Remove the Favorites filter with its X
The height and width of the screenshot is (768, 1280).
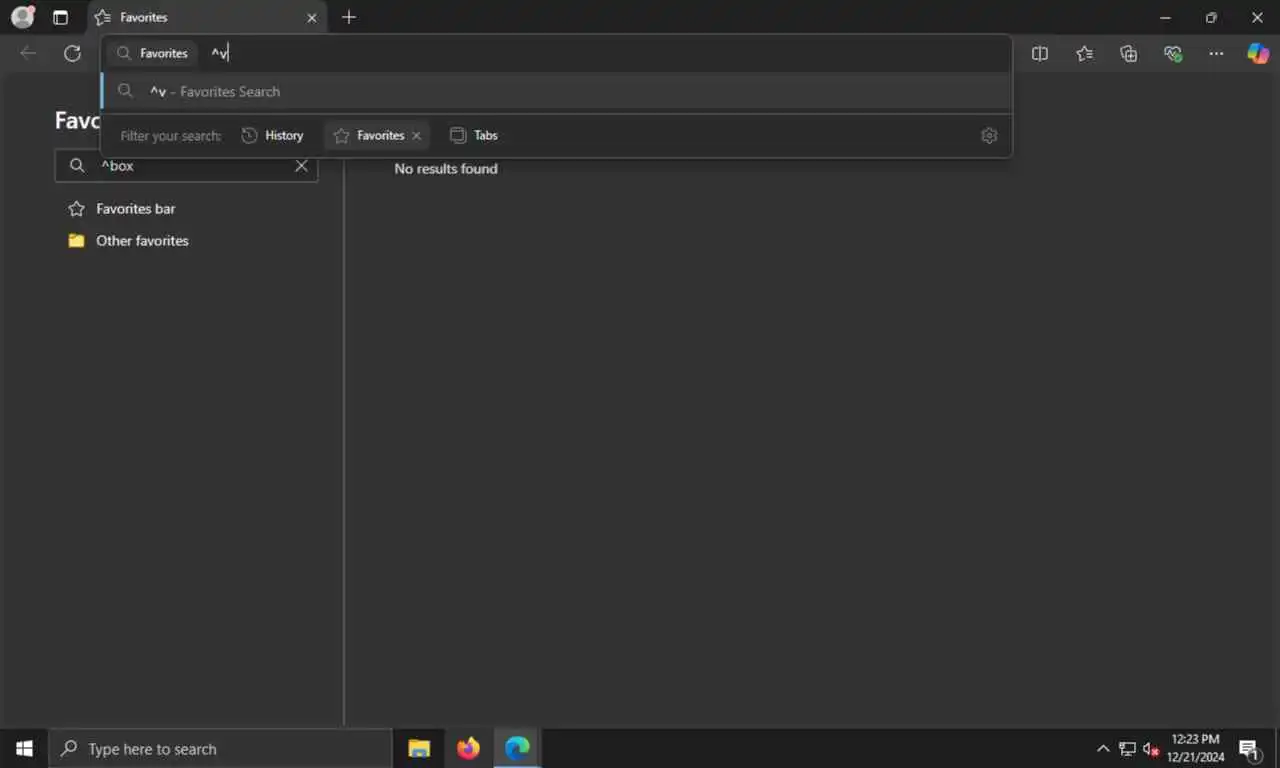[416, 135]
